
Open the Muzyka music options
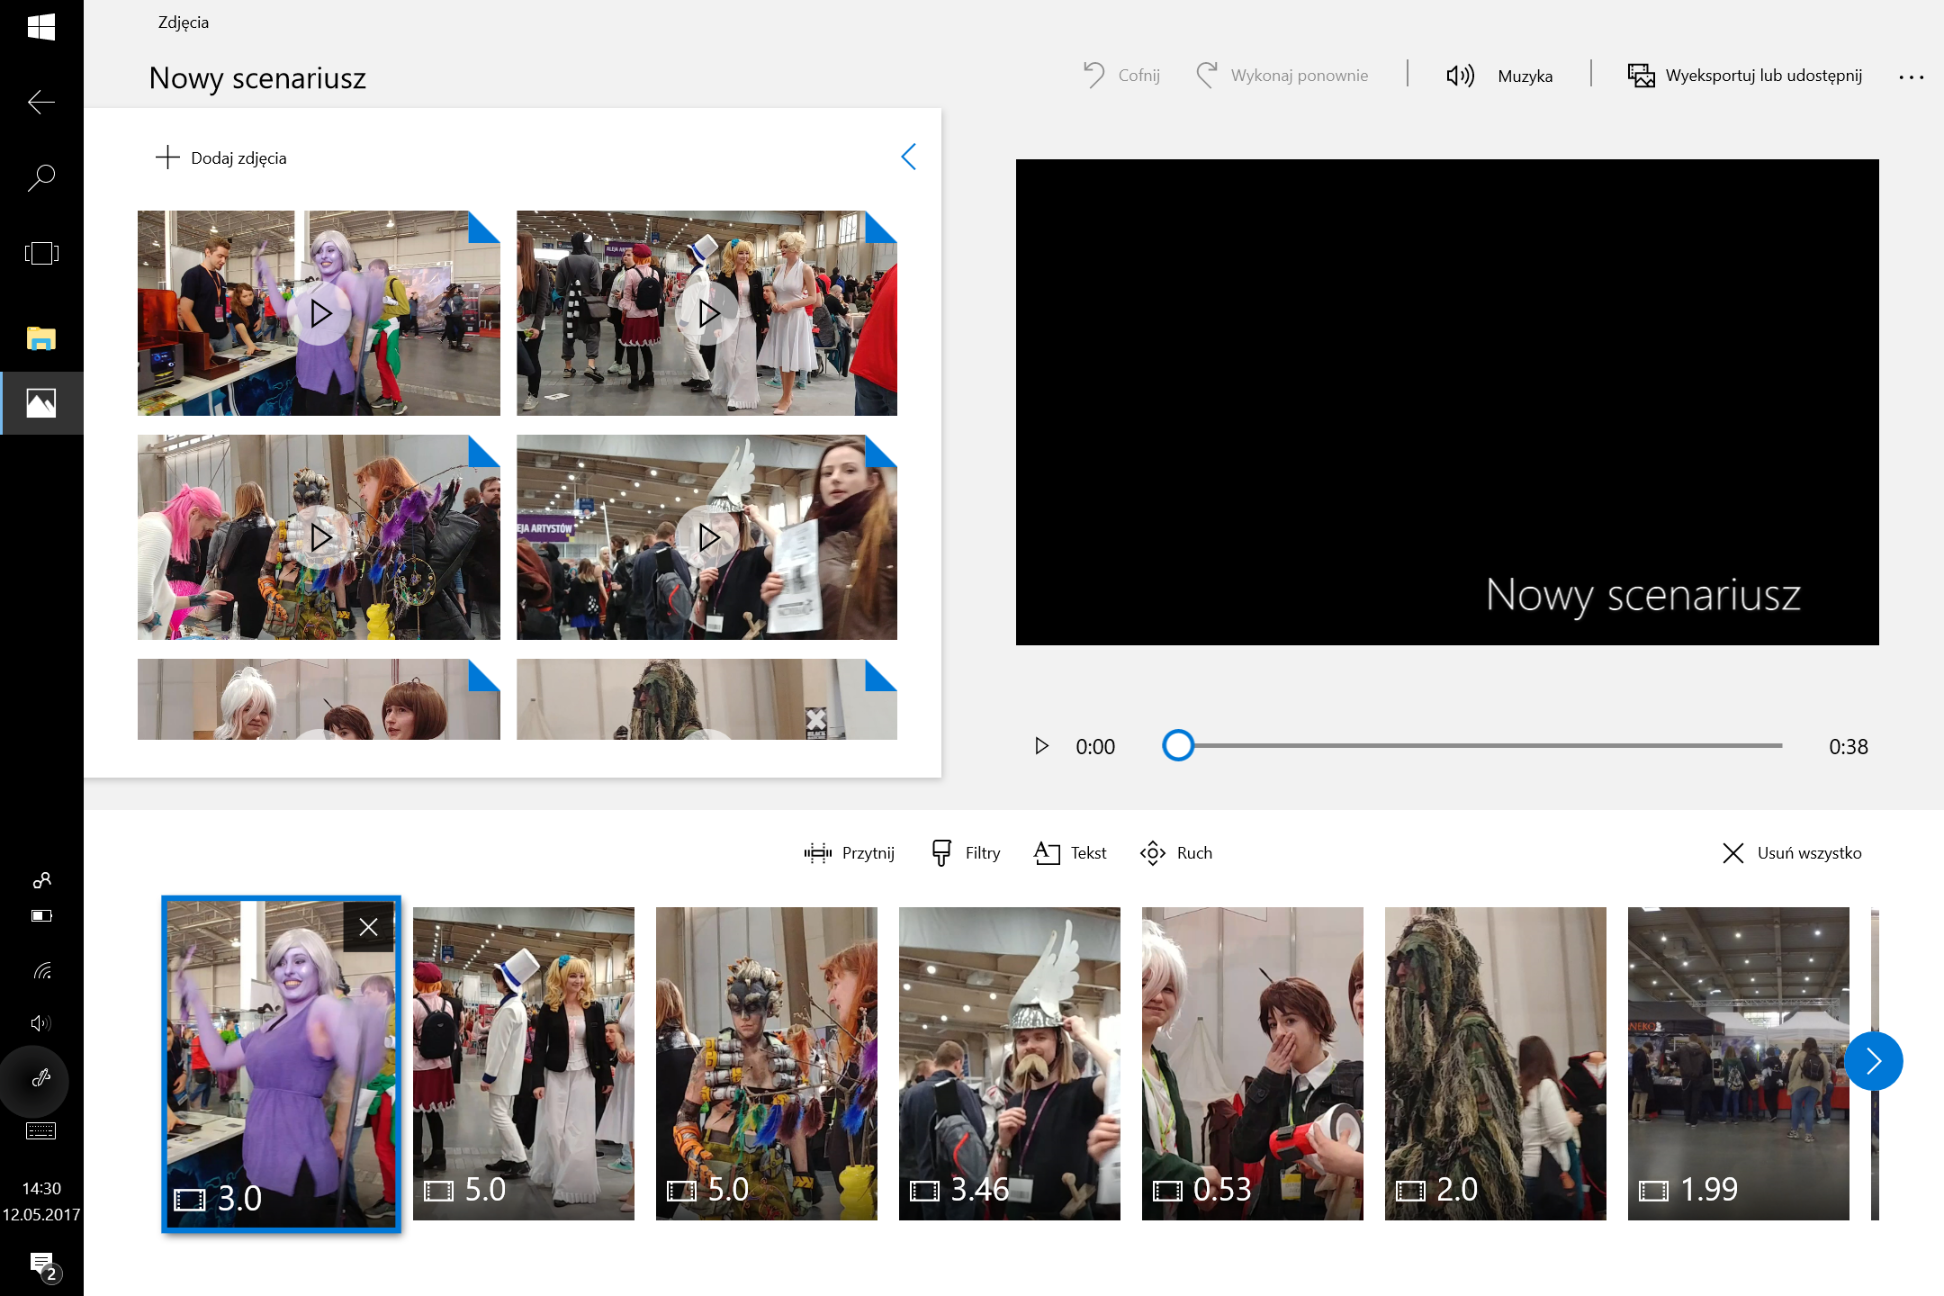[x=1499, y=76]
